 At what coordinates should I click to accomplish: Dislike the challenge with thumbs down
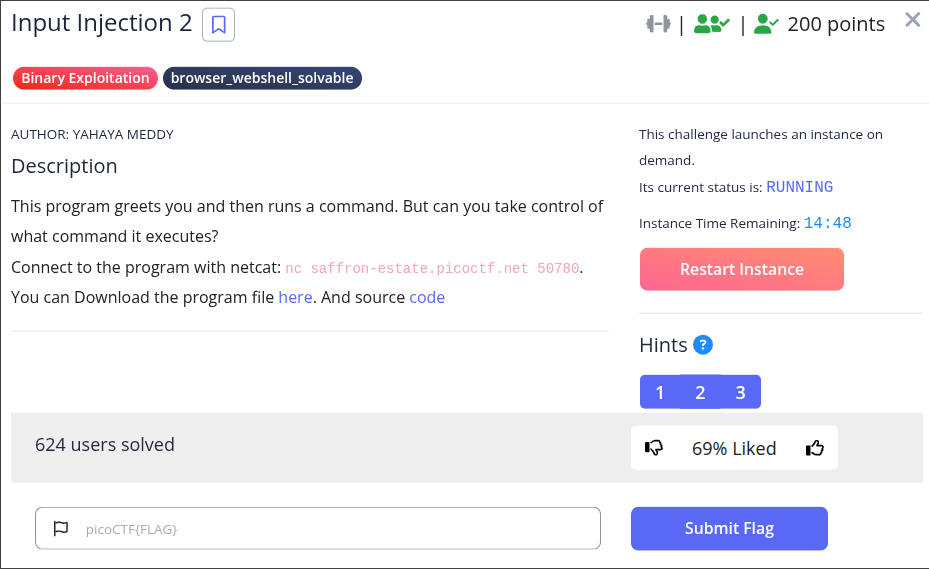point(654,448)
